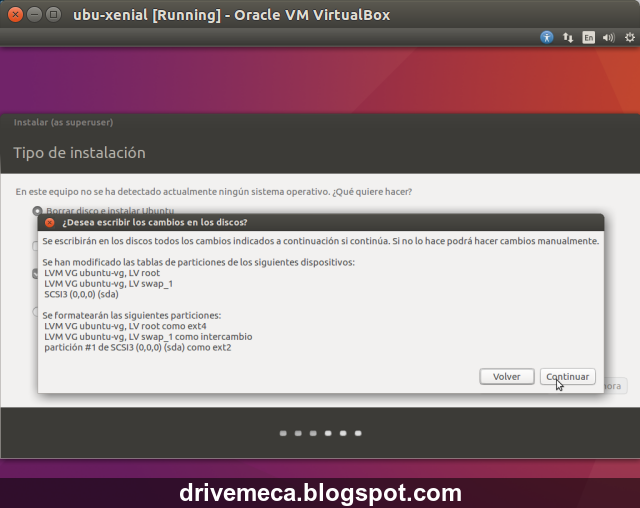Open the network connections indicator
The image size is (640, 508).
pos(568,38)
